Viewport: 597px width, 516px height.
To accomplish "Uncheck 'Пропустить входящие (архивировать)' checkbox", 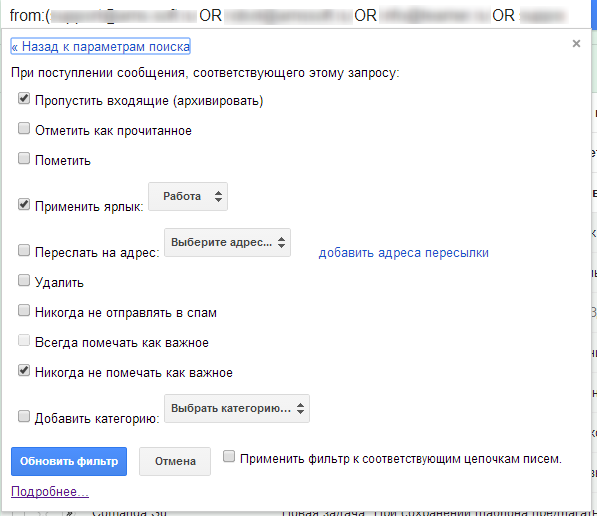I will 24,99.
